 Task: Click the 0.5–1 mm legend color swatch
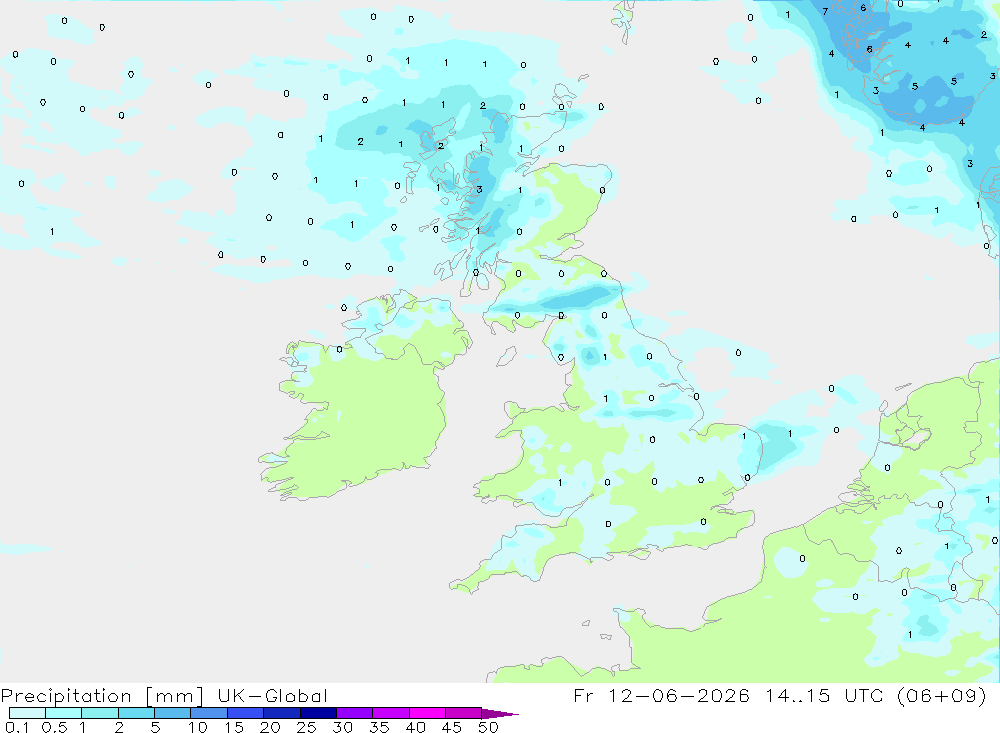click(x=63, y=713)
